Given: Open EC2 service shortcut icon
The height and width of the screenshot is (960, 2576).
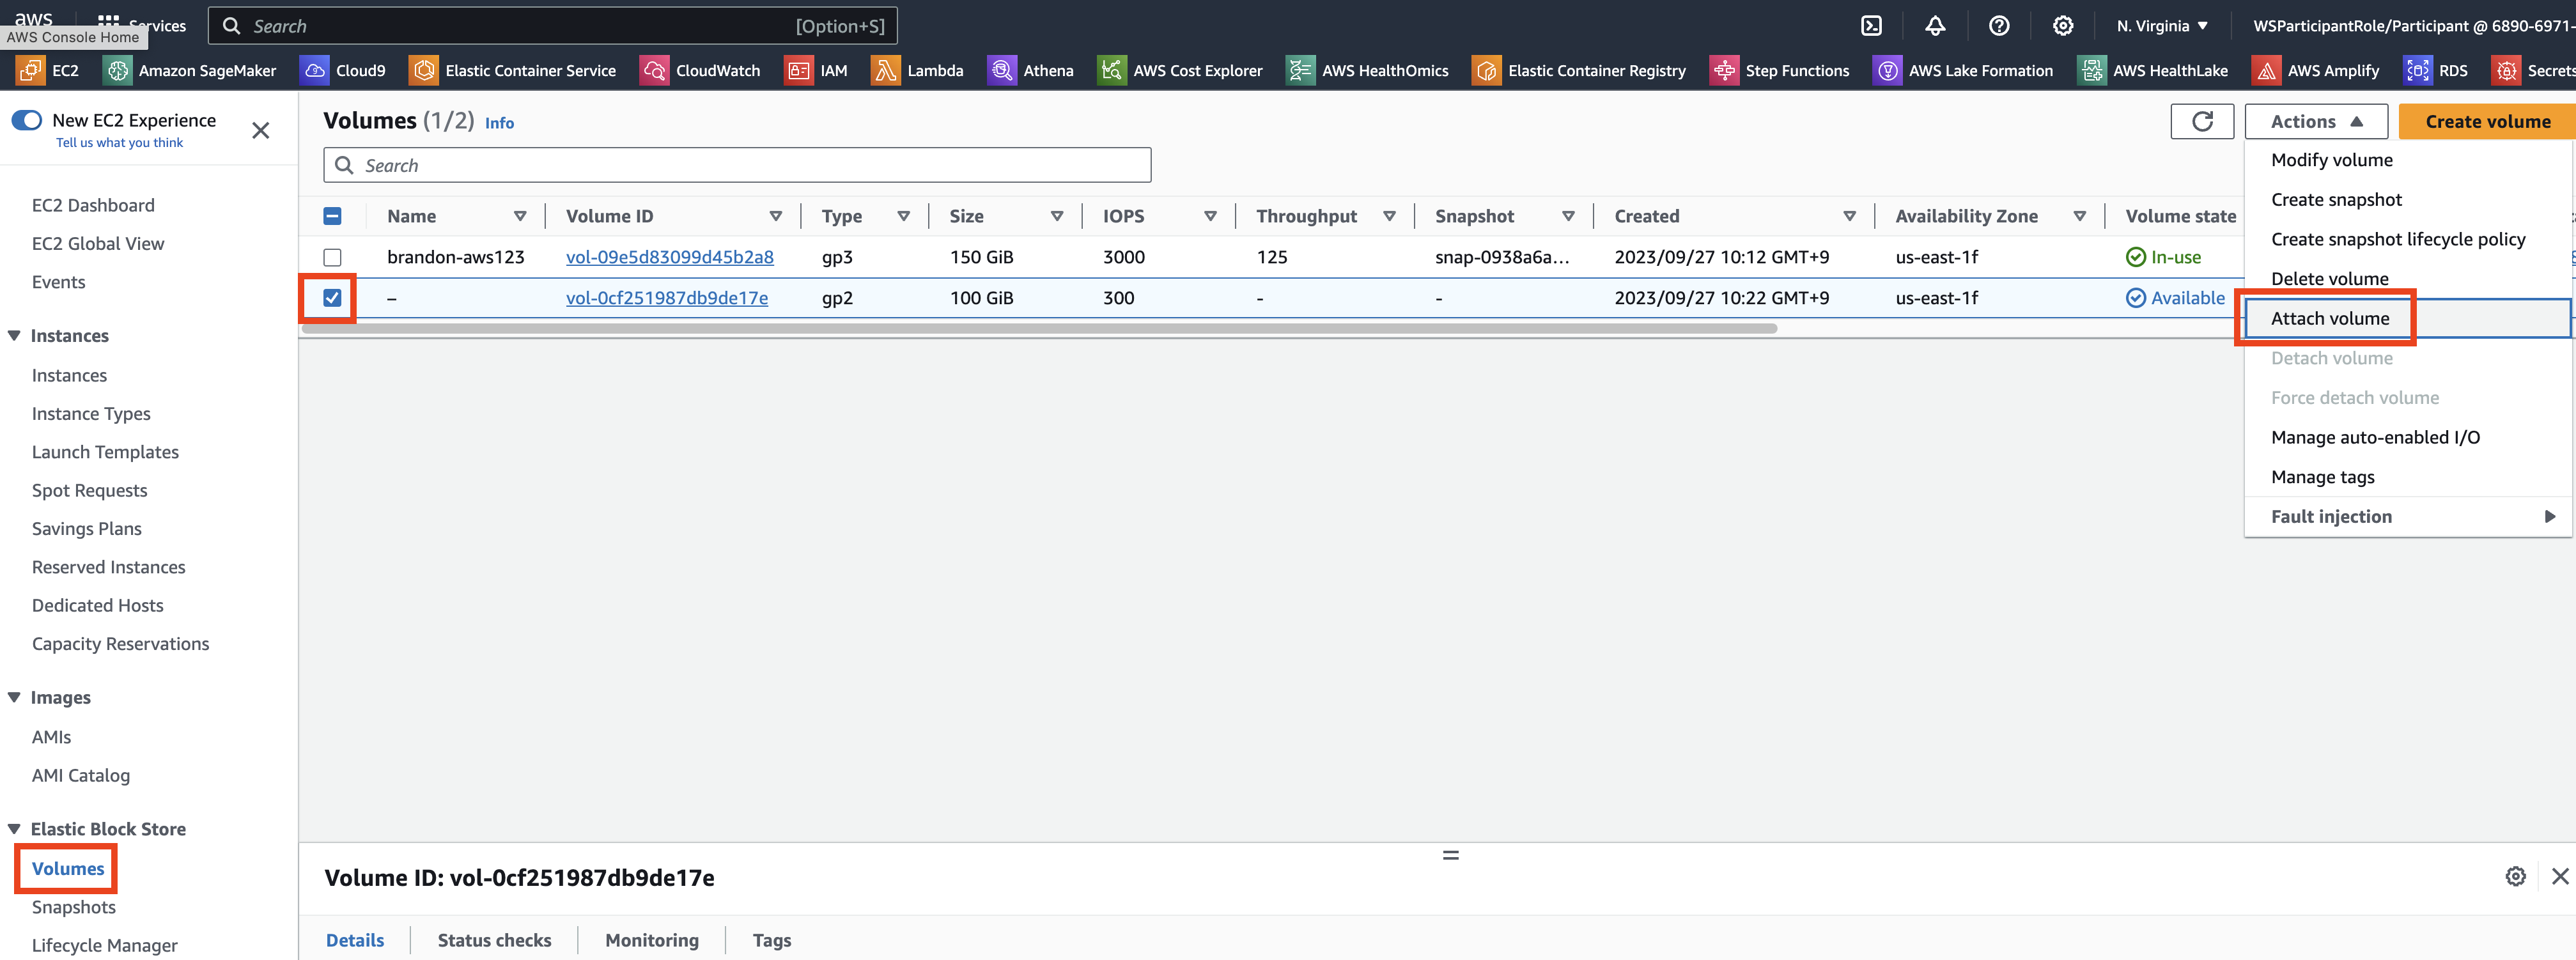Looking at the screenshot, I should [30, 70].
